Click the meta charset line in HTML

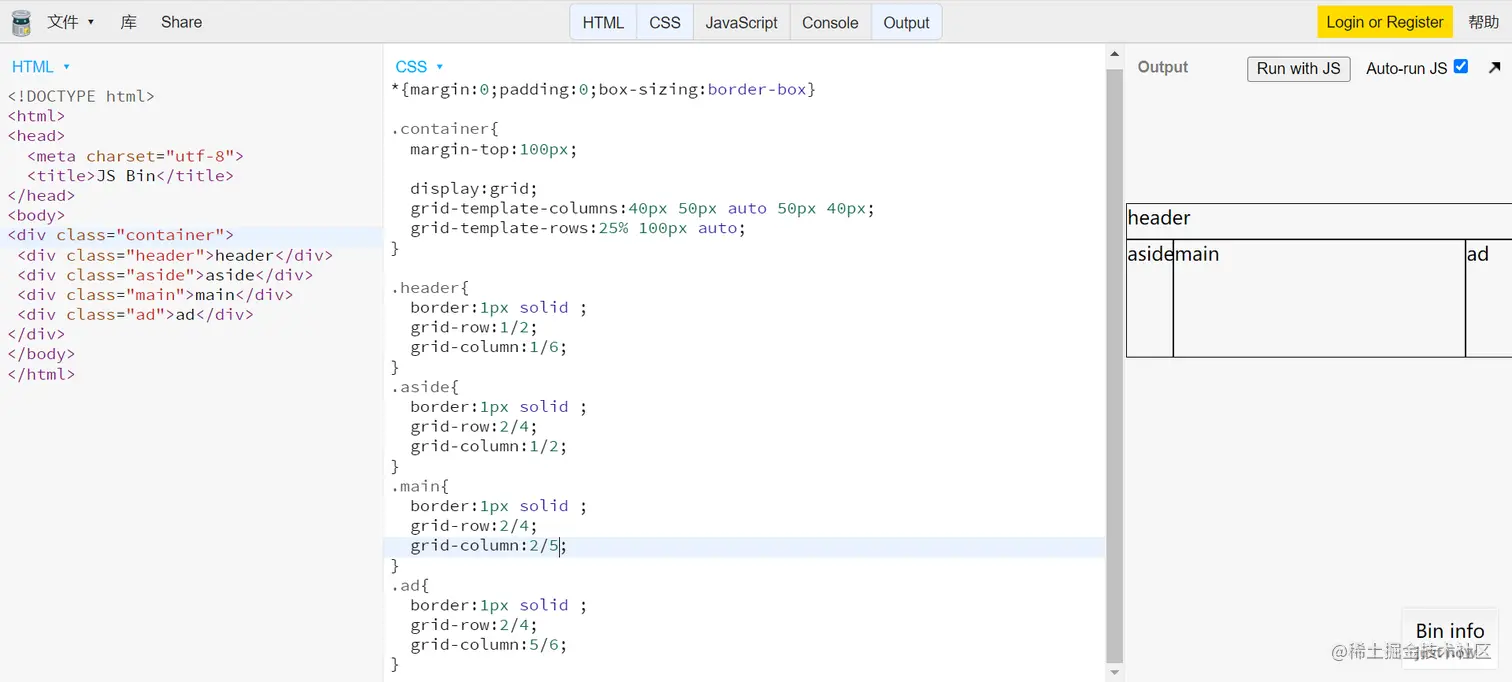(135, 156)
